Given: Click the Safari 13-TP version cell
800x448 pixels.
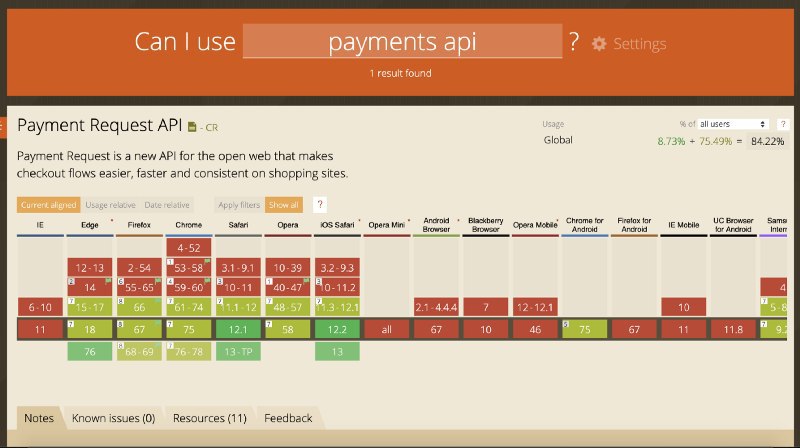Looking at the screenshot, I should click(x=238, y=352).
